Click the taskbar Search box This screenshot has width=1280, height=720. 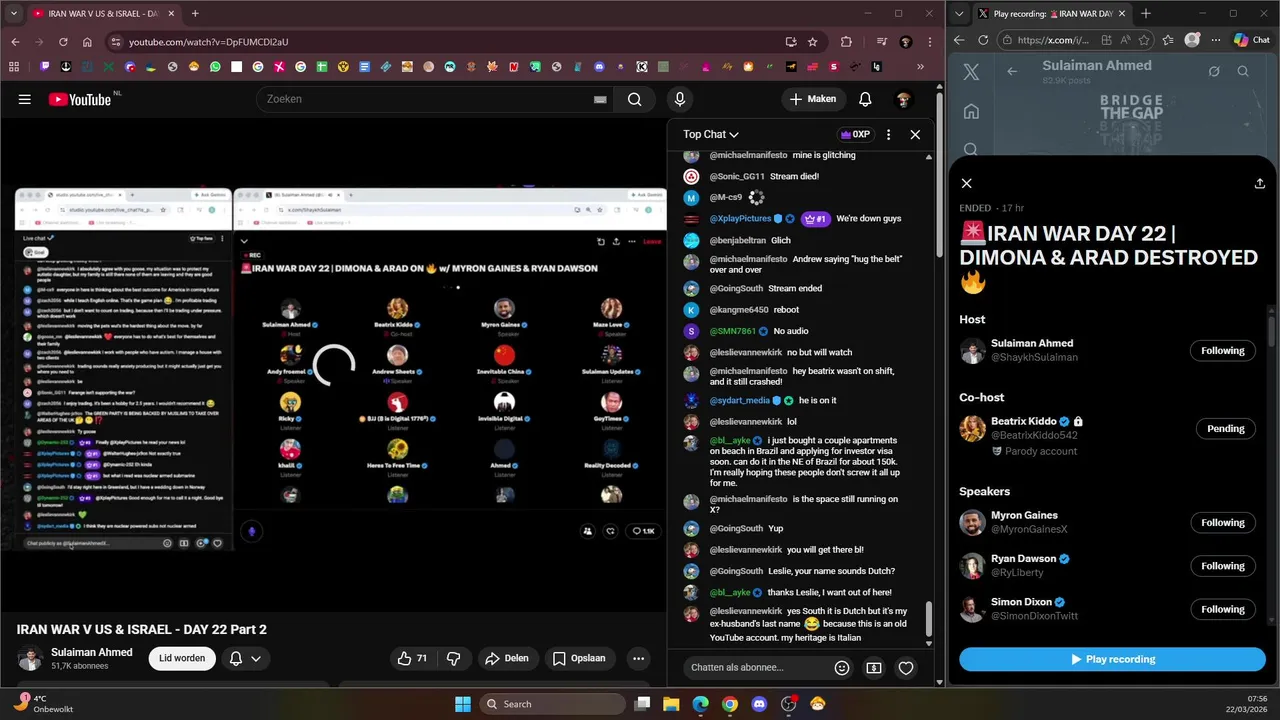[x=551, y=704]
